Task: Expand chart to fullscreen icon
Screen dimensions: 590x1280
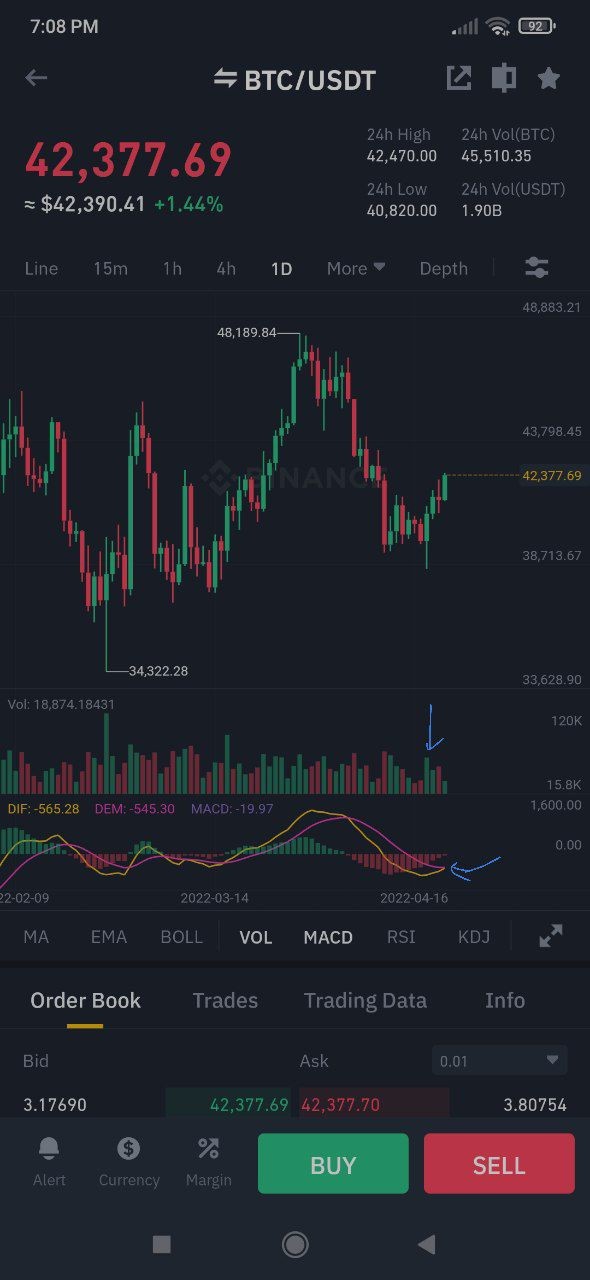Action: point(551,937)
